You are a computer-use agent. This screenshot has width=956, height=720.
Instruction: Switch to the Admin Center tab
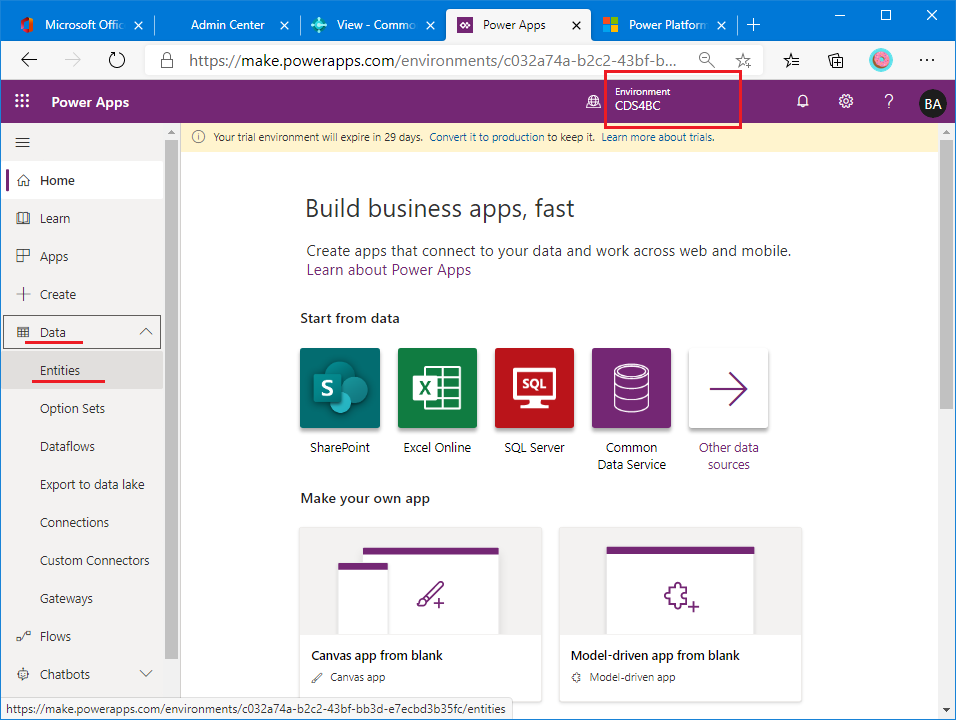227,25
